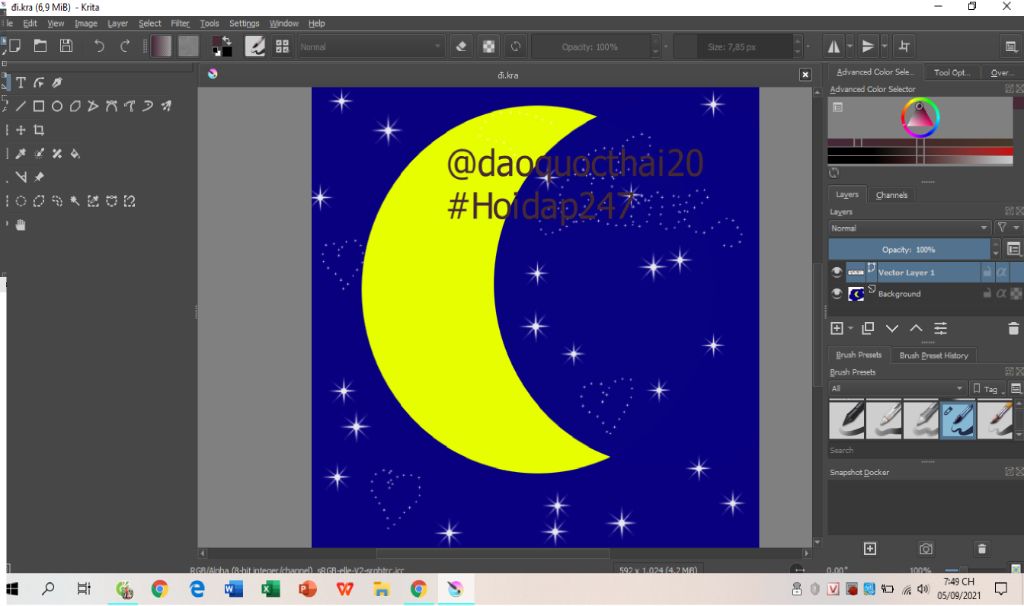Viewport: 1024px width, 606px height.
Task: Select the Pan hand tool
Action: 21,225
